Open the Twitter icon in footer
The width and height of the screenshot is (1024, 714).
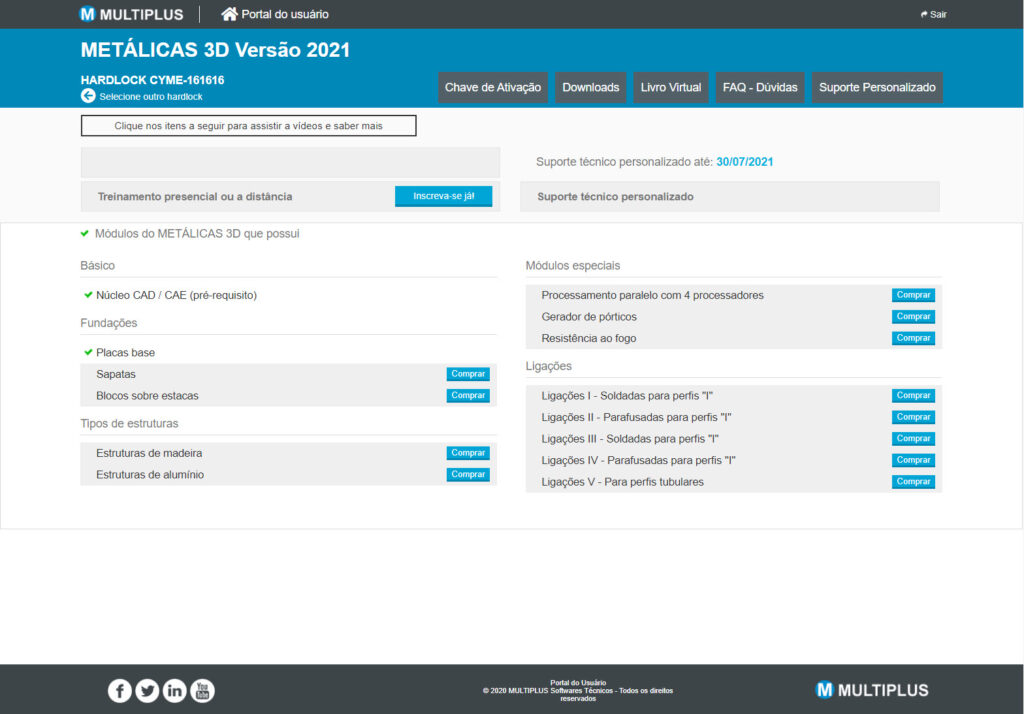pos(147,690)
